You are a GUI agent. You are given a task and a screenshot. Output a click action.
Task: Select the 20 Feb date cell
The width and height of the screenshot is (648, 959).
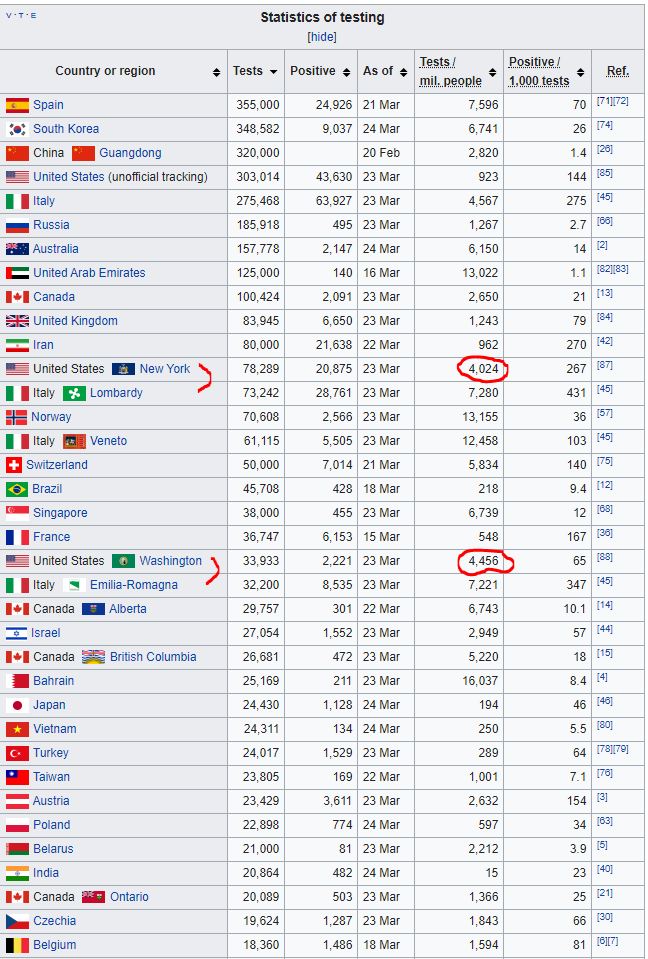tap(381, 153)
